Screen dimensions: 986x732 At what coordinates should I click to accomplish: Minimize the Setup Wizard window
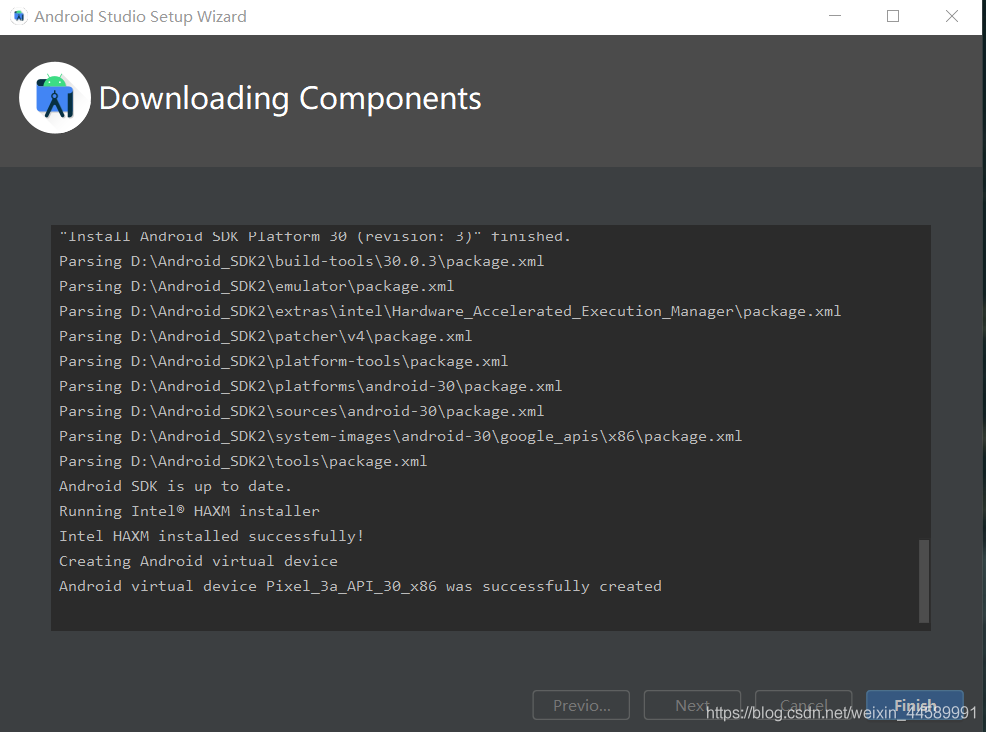tap(835, 16)
